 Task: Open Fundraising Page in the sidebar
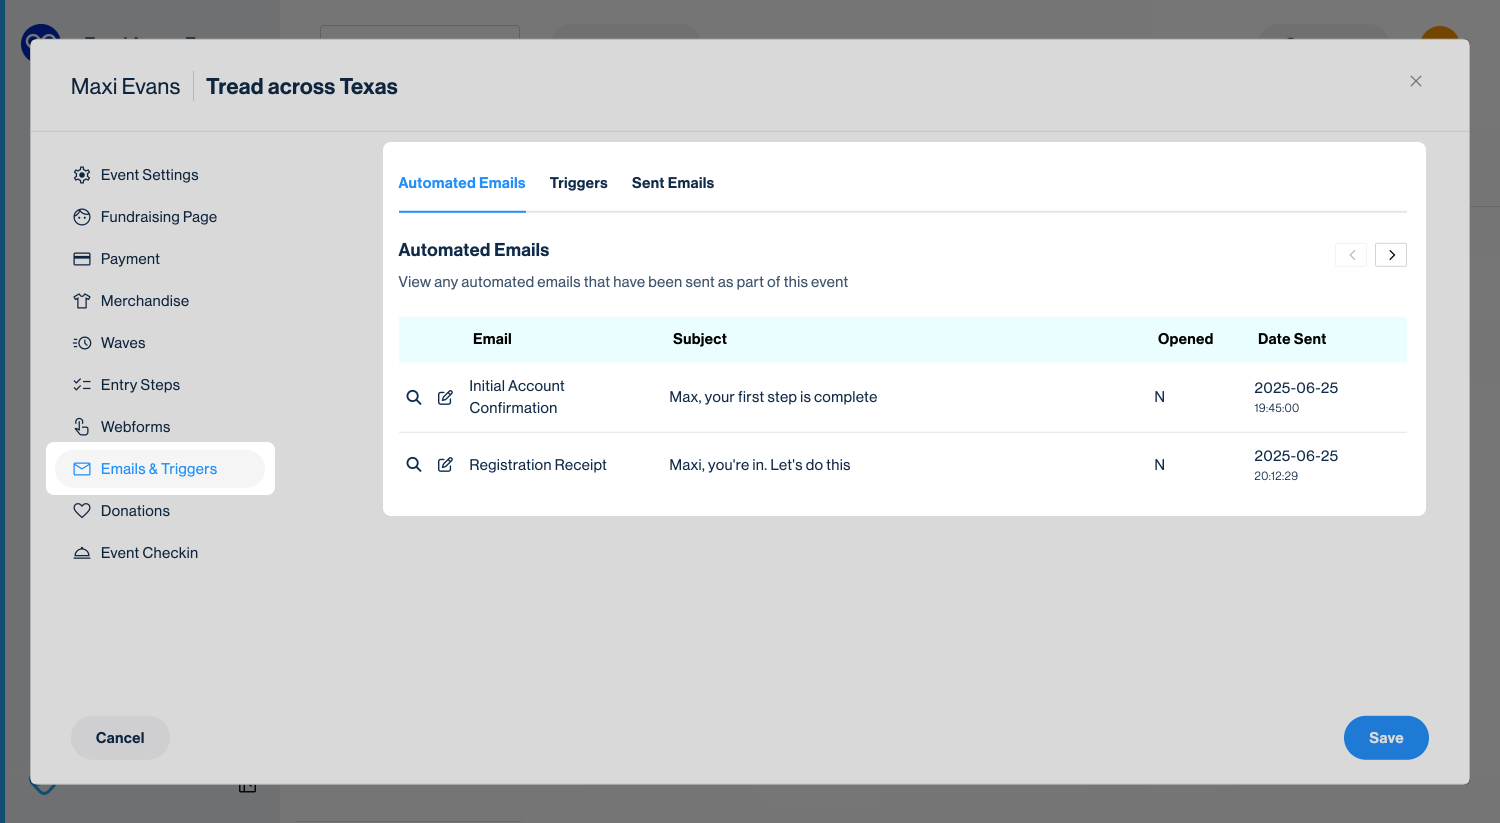pyautogui.click(x=158, y=217)
